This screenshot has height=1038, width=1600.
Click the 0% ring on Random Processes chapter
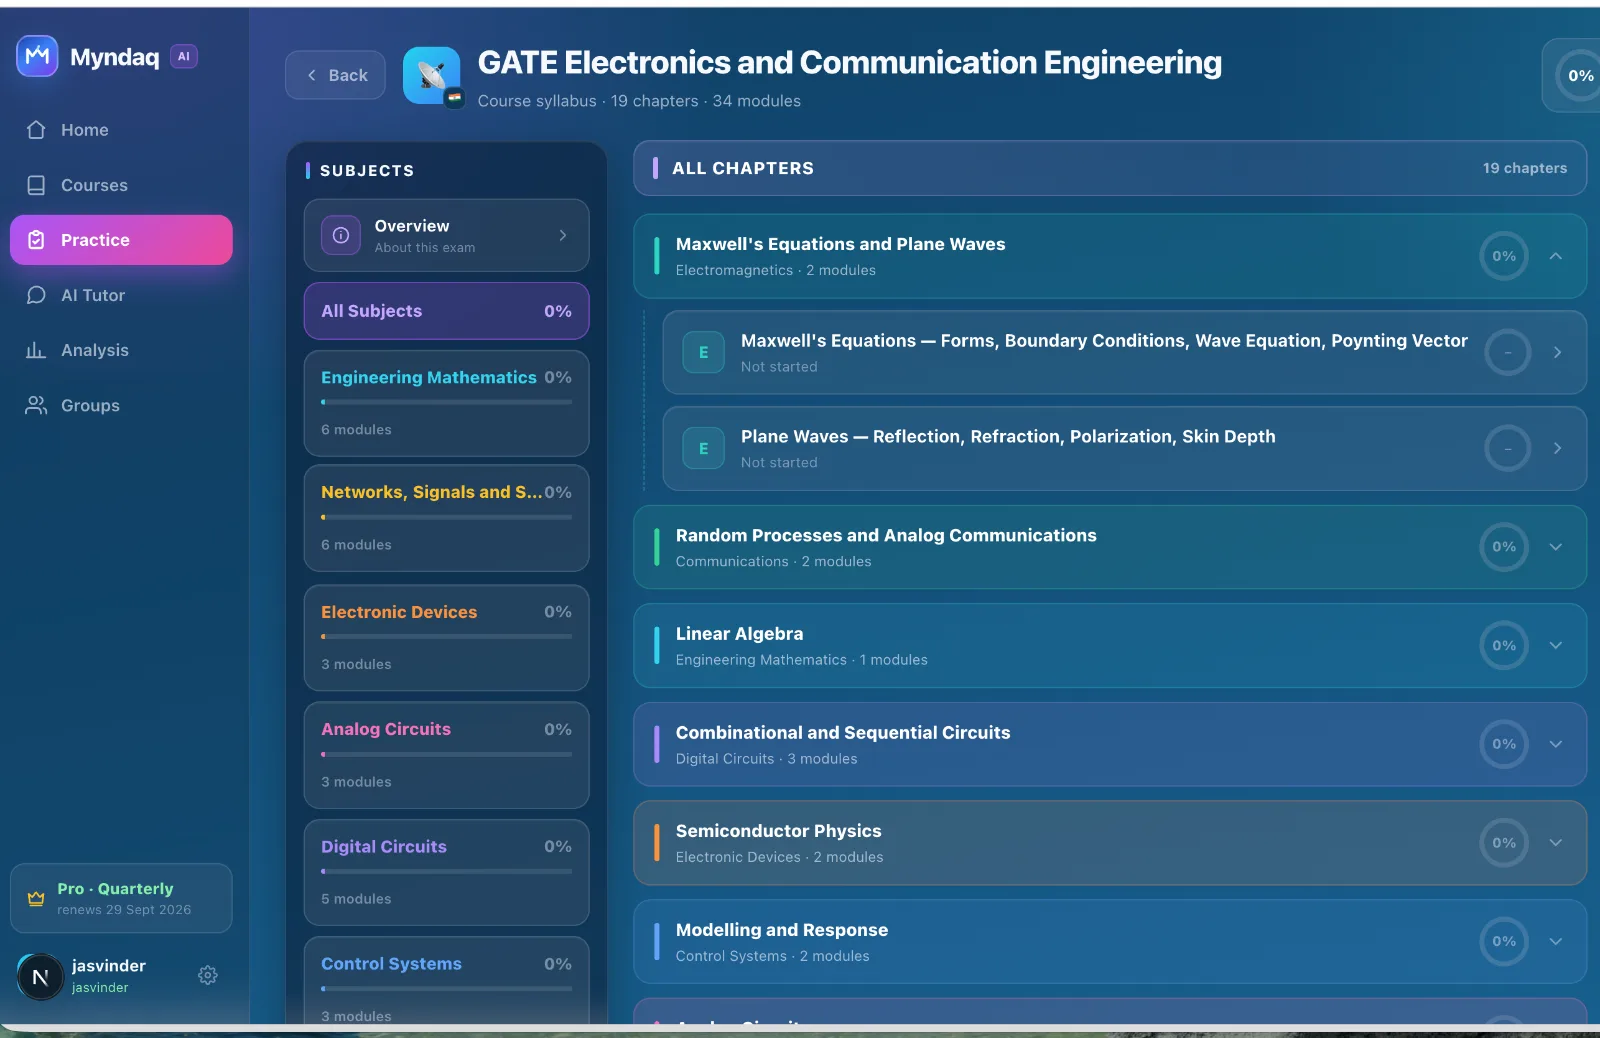[x=1504, y=547]
